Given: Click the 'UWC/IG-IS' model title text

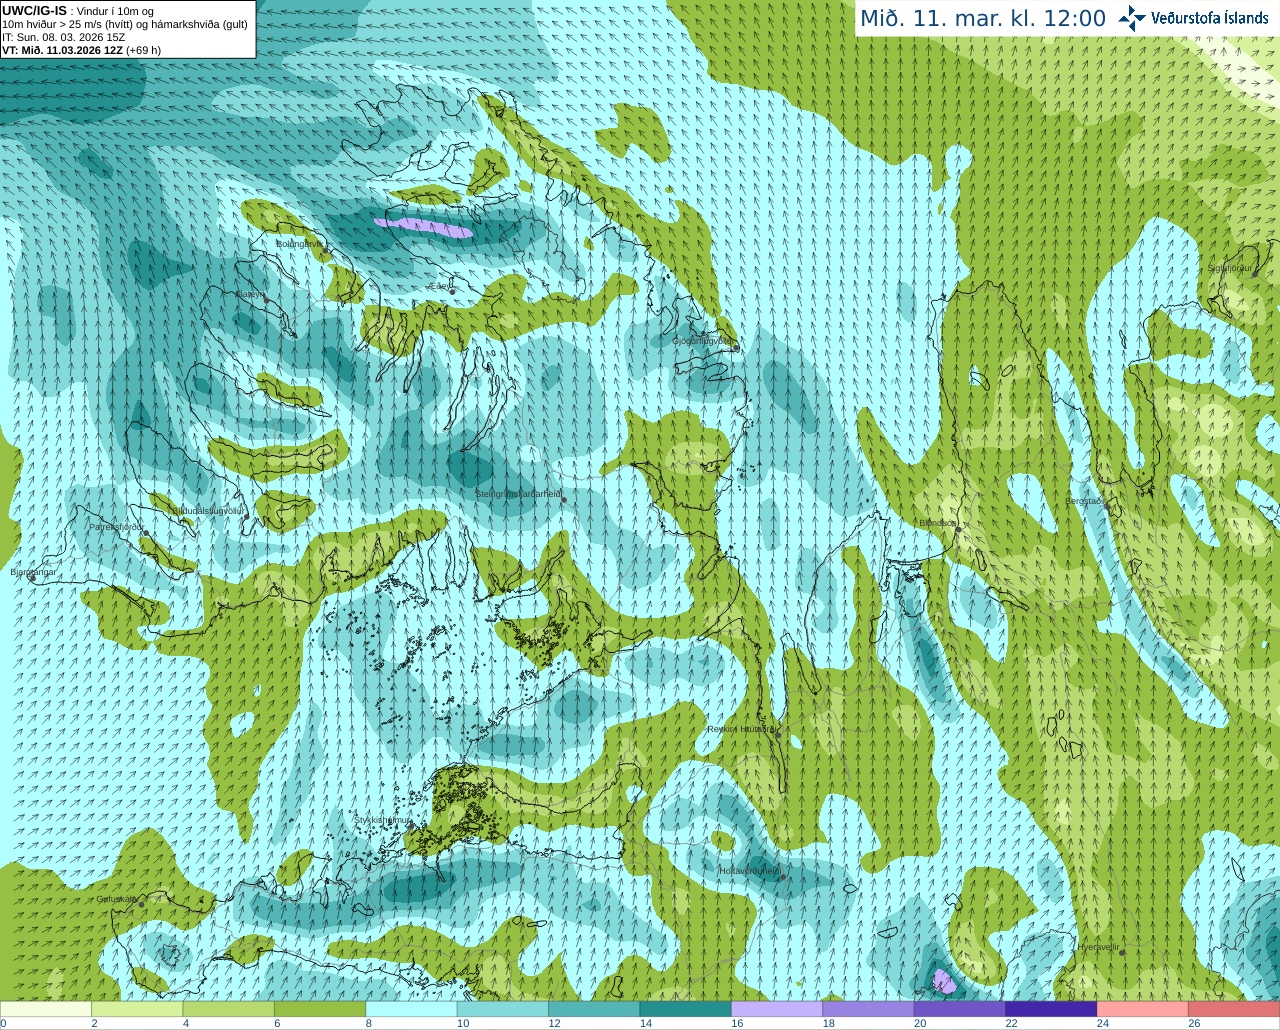Looking at the screenshot, I should coord(35,11).
